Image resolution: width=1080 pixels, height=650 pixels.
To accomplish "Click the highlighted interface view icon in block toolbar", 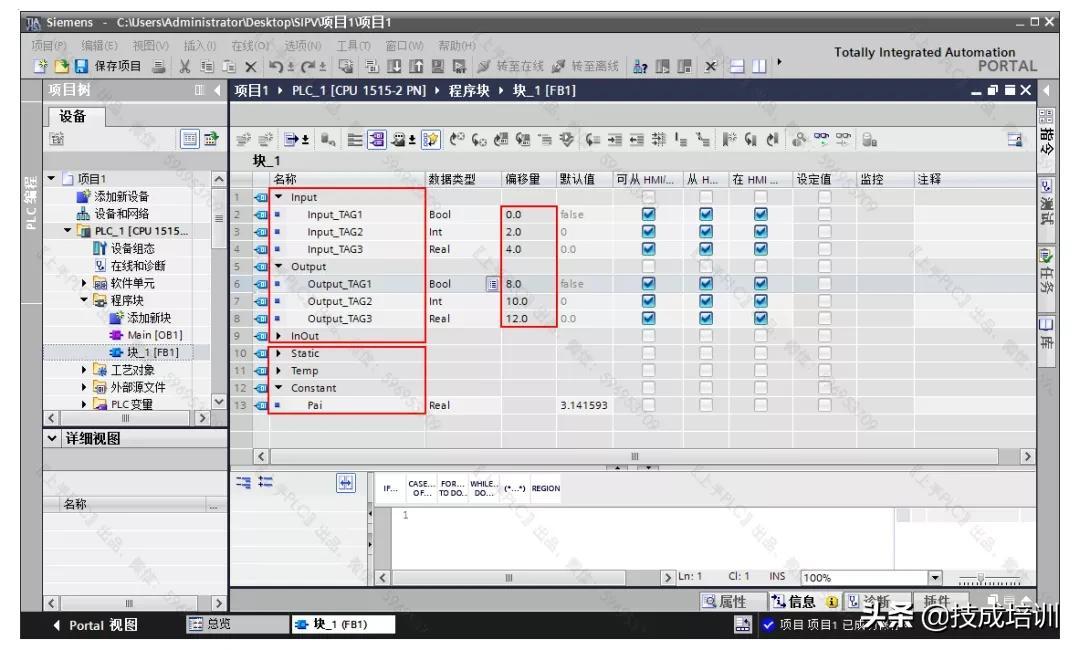I will pos(377,140).
